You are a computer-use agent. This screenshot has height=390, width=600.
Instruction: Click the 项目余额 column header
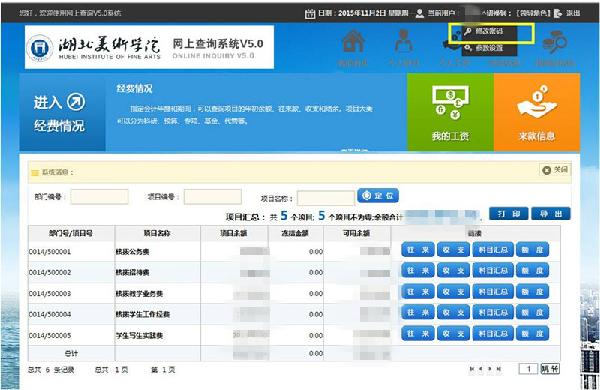click(234, 233)
